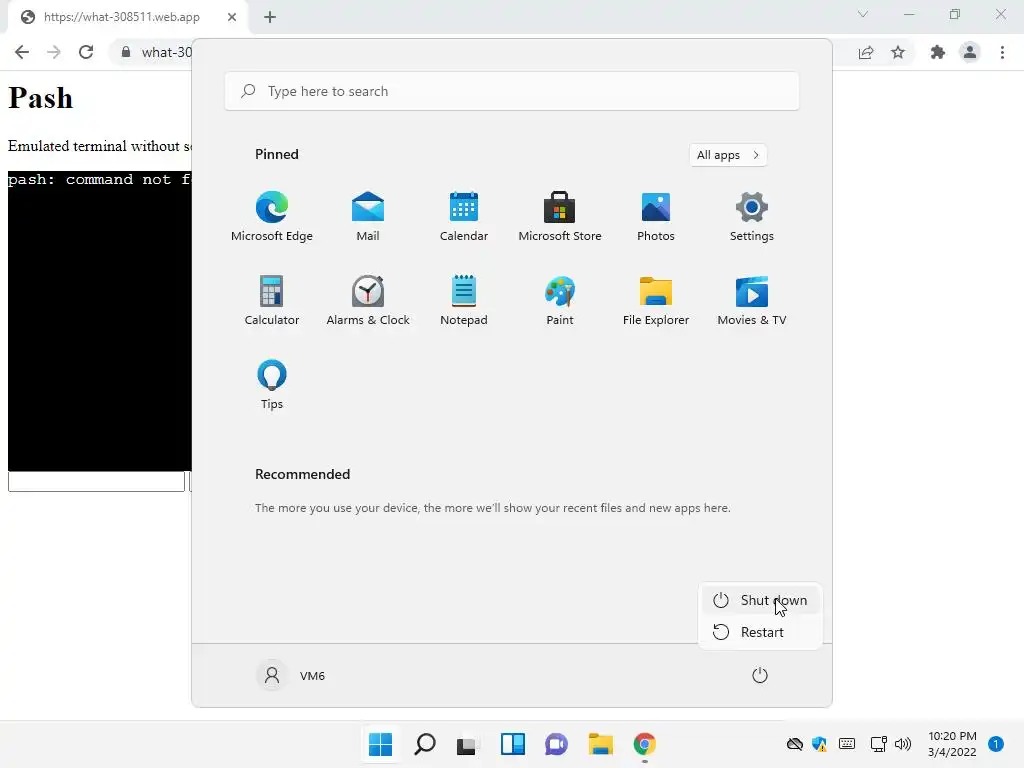Expand the Chrome tab search chevron
Screen dimensions: 1024x768
coord(863,14)
